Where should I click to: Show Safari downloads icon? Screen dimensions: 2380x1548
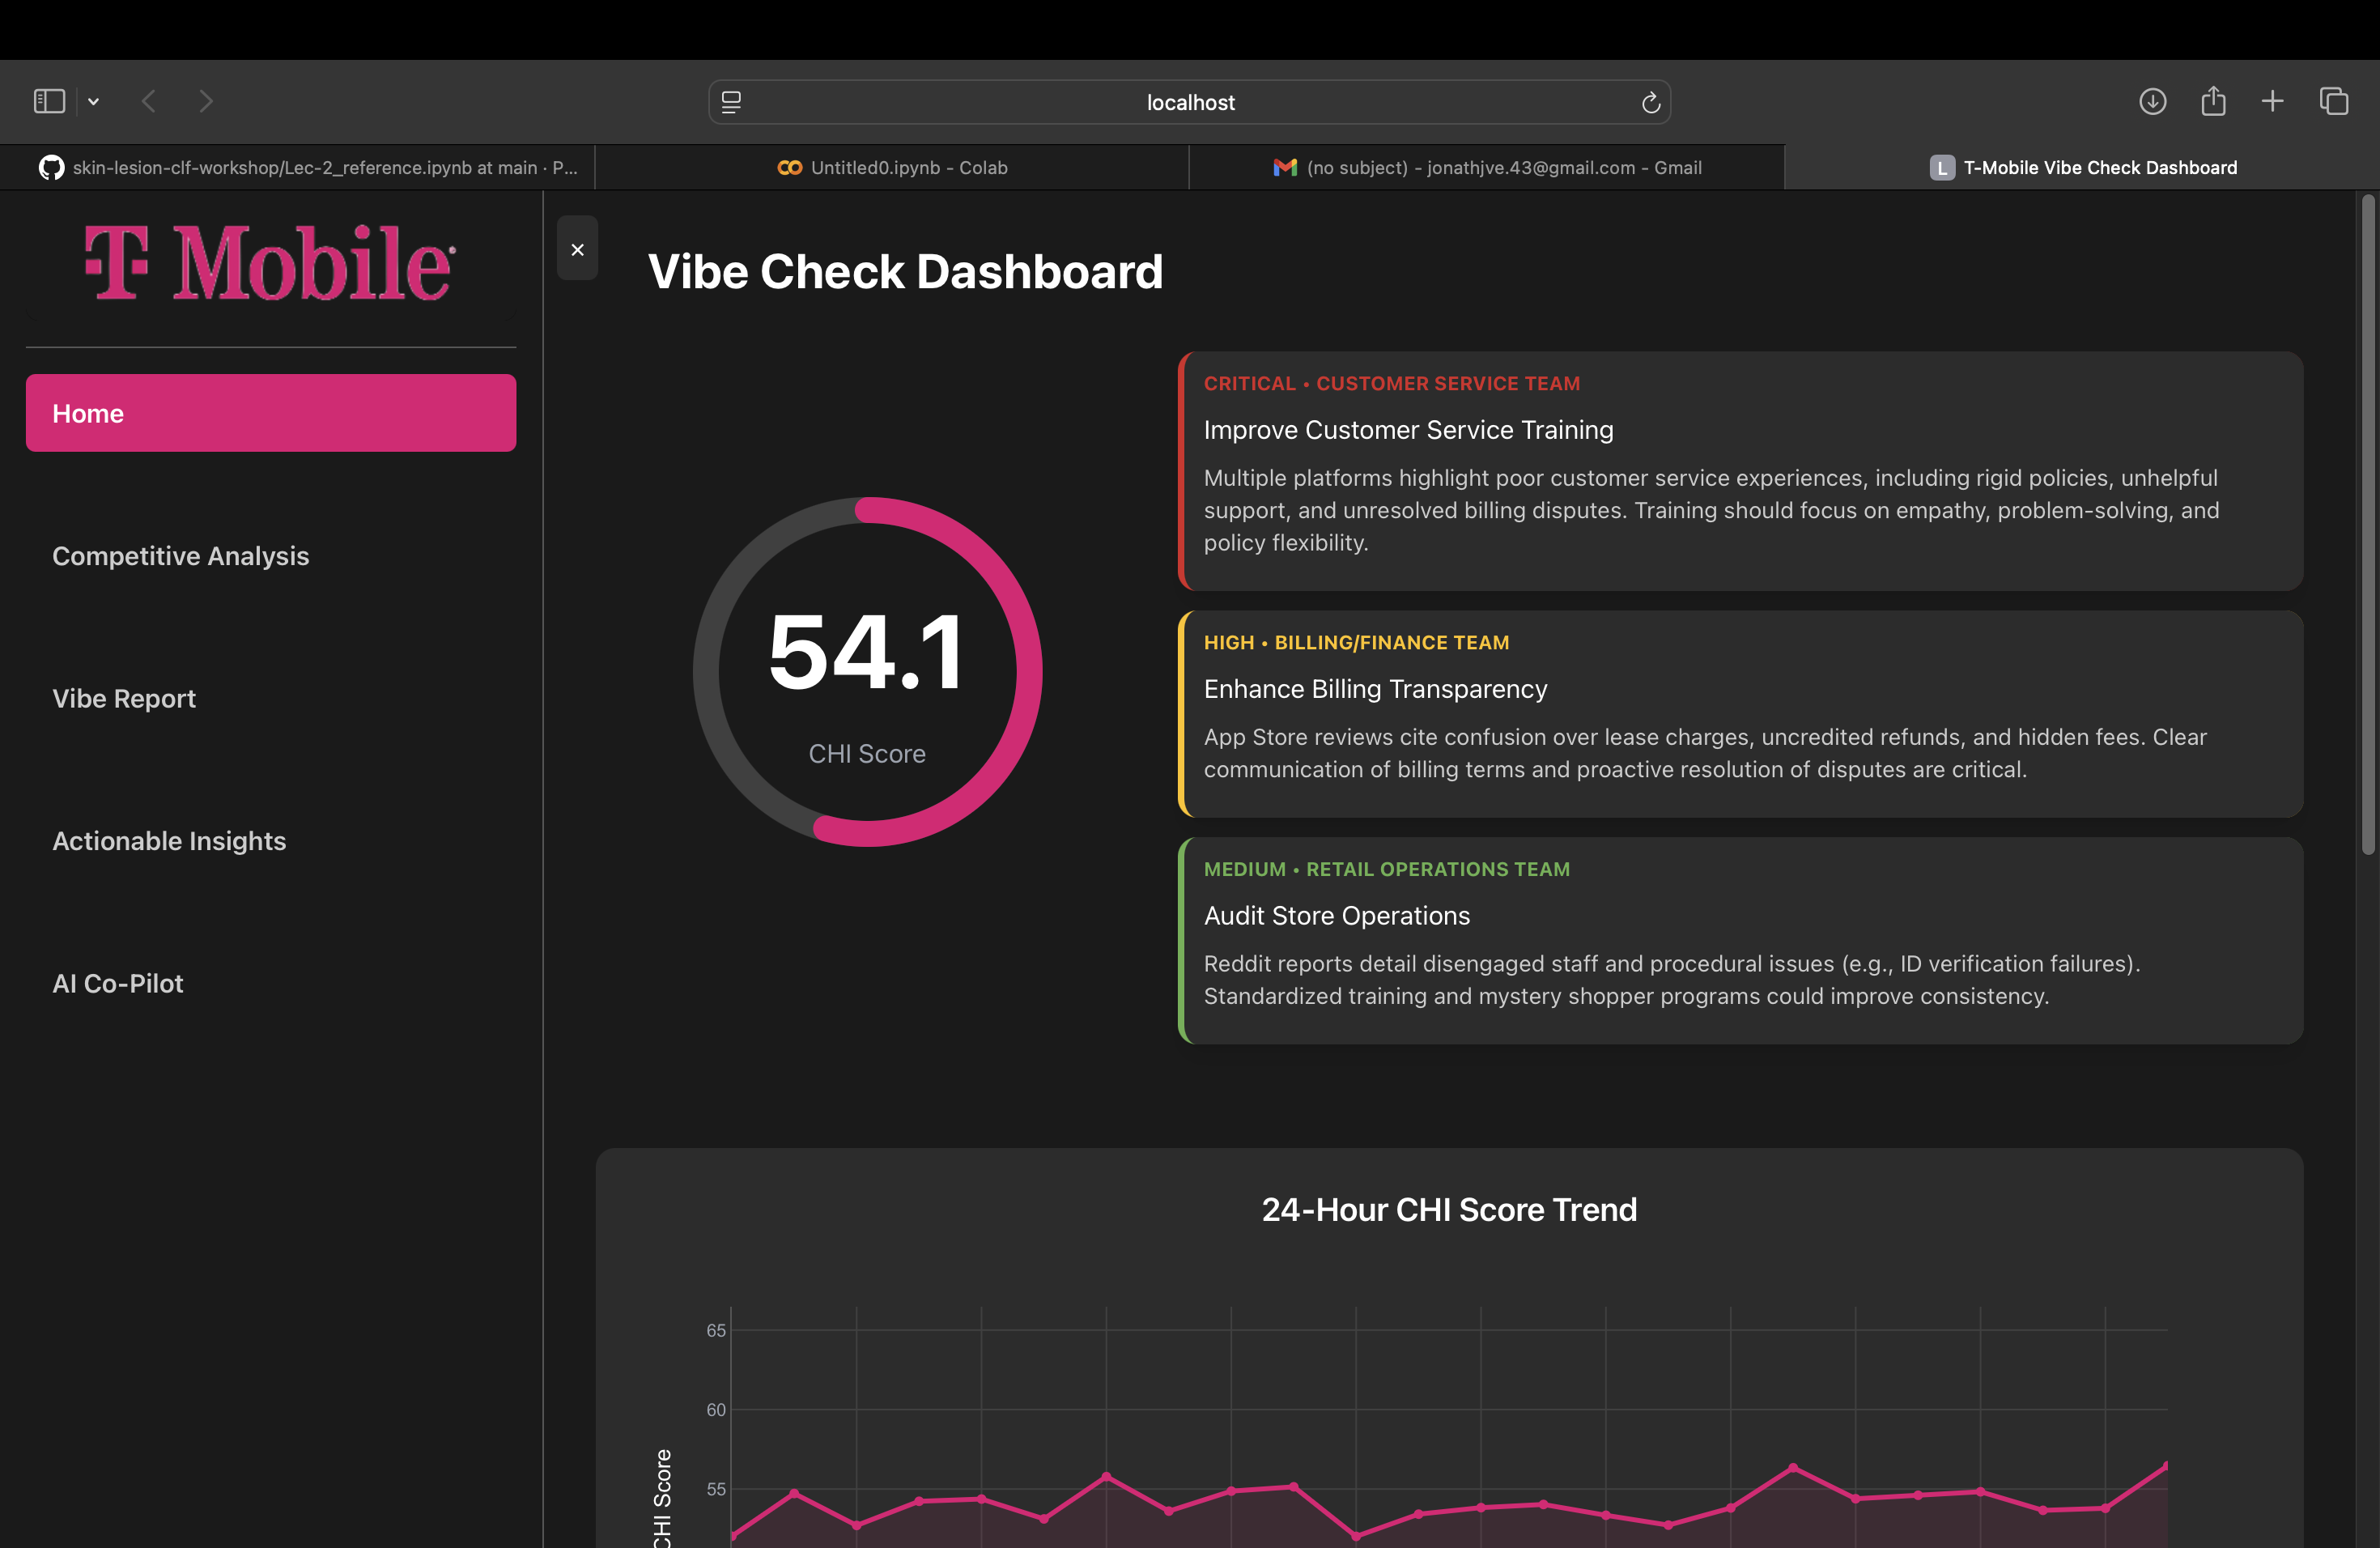(2152, 101)
